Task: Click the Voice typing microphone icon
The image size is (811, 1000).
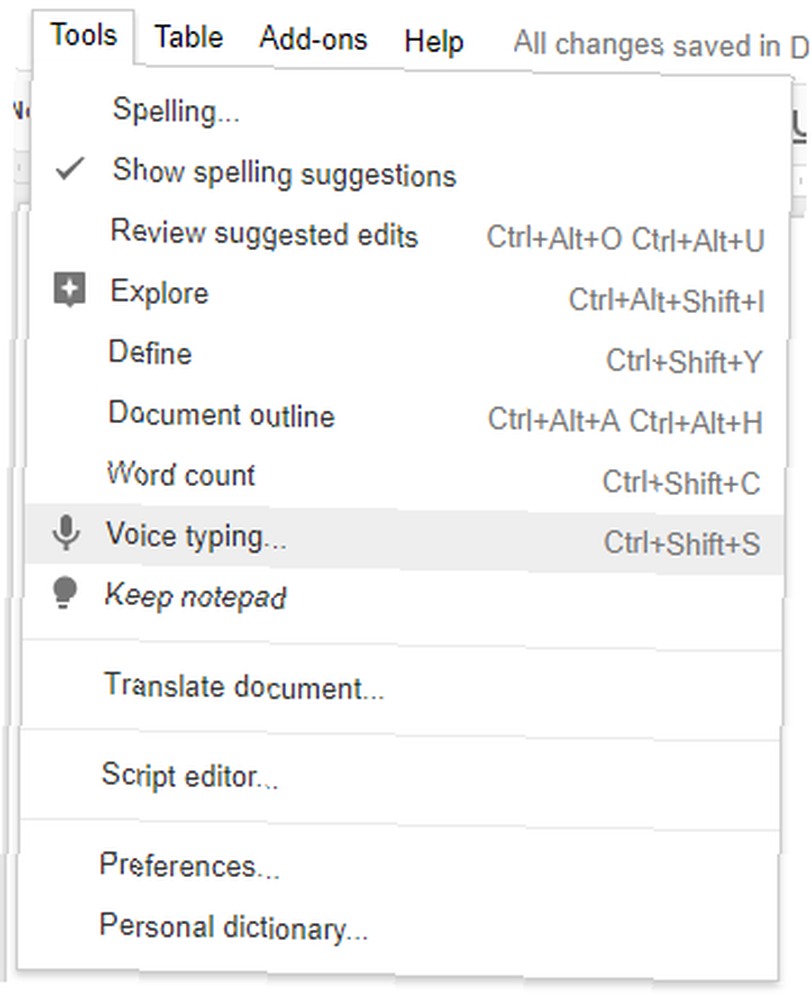Action: 66,534
